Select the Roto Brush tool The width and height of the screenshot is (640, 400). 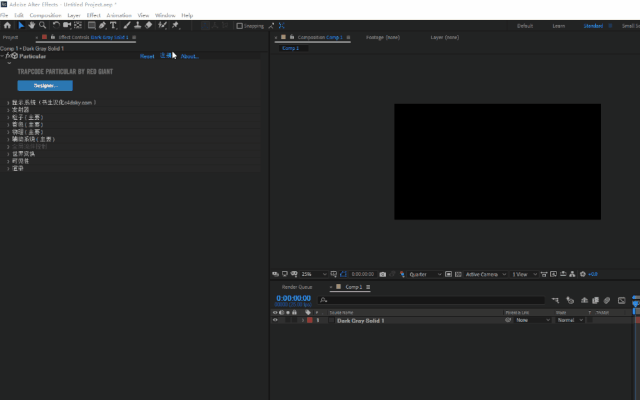click(x=162, y=25)
